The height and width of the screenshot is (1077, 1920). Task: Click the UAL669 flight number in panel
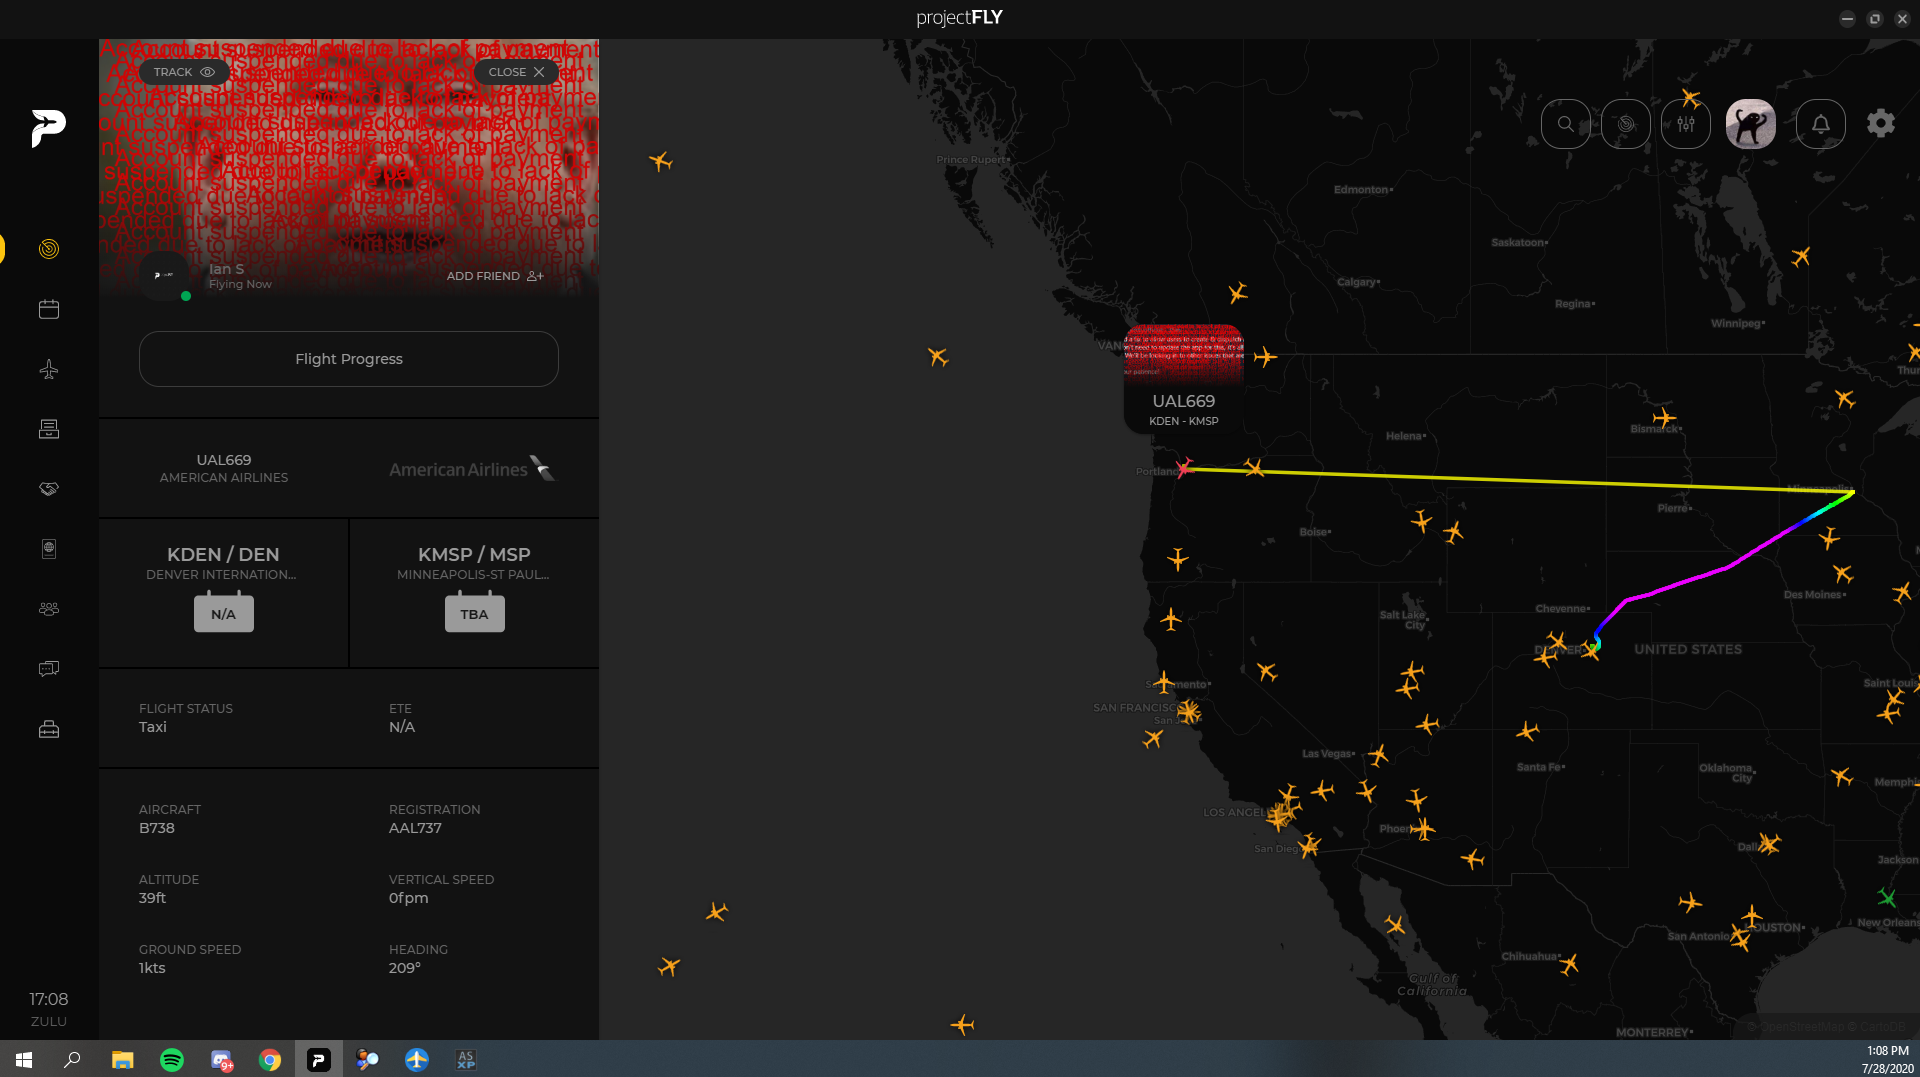pyautogui.click(x=224, y=460)
